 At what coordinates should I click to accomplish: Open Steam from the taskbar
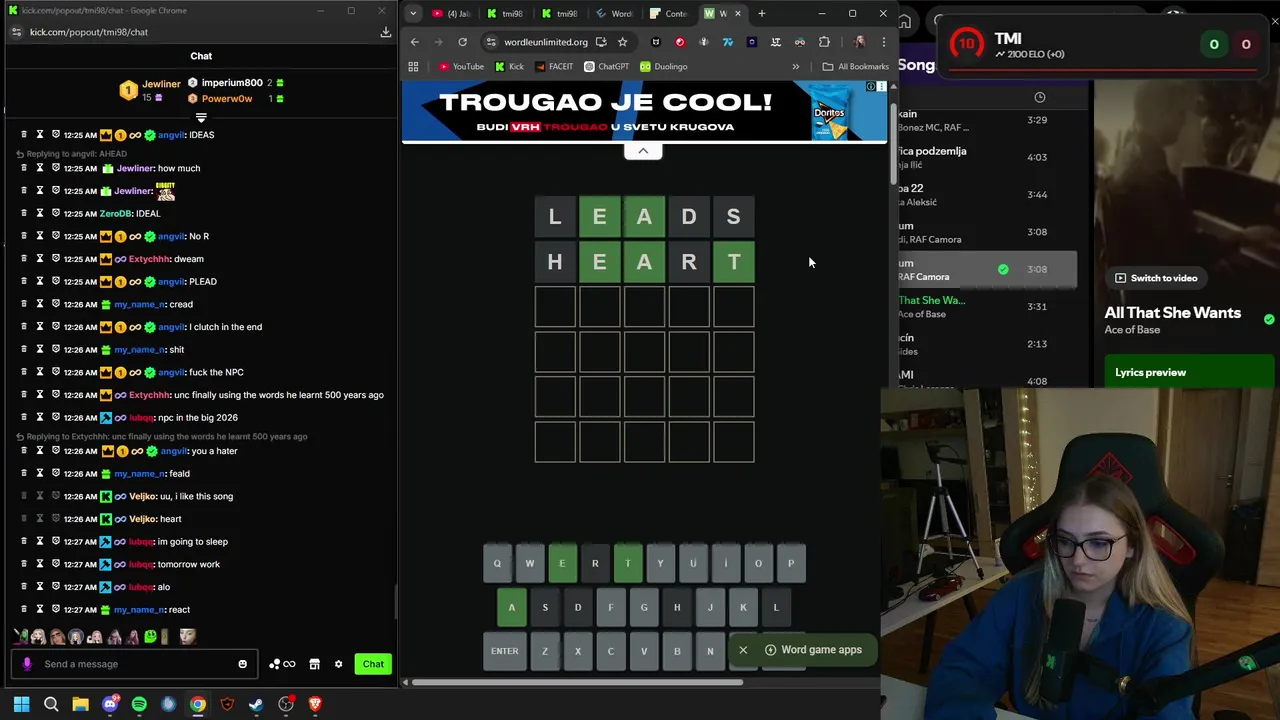pyautogui.click(x=256, y=704)
